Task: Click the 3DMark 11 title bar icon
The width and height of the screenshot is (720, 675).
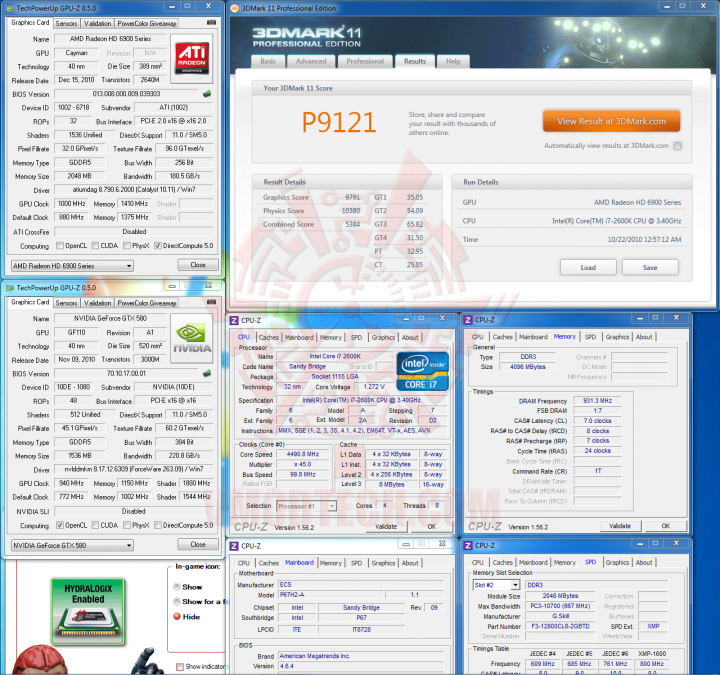Action: tap(234, 8)
